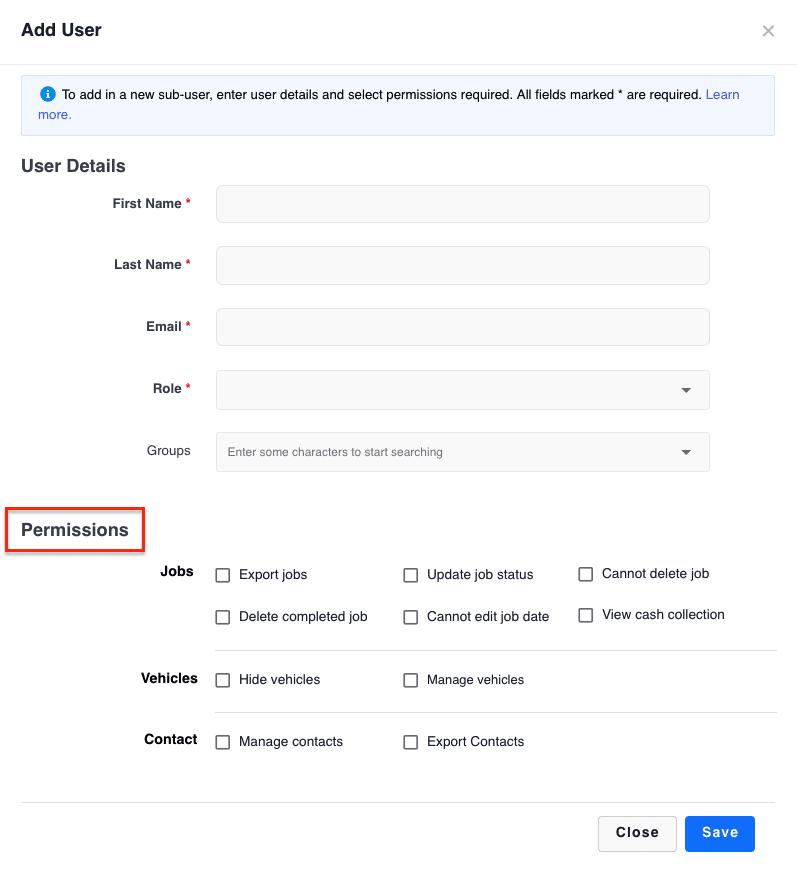Focus the Last Name text box
Image resolution: width=797 pixels, height=872 pixels.
pos(463,265)
